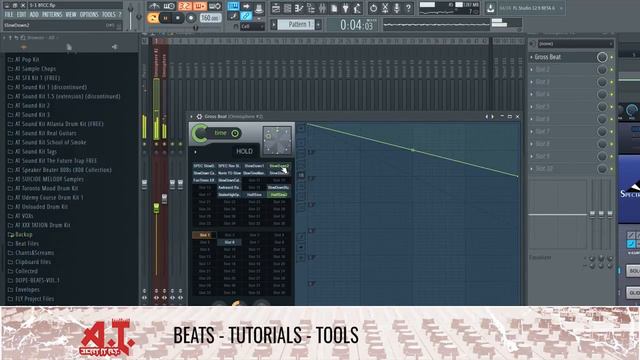Click the microphone recording icon
This screenshot has height=360, width=640.
click(396, 8)
